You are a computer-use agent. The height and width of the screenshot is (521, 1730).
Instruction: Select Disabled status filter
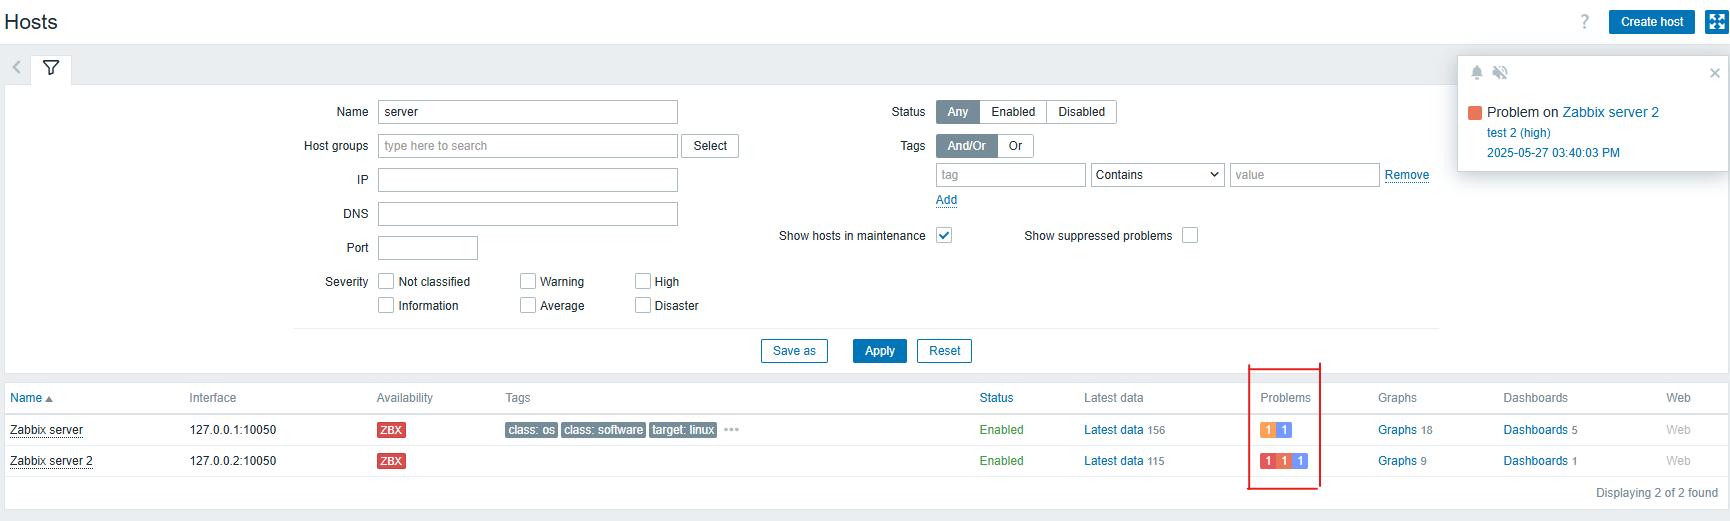coord(1082,112)
